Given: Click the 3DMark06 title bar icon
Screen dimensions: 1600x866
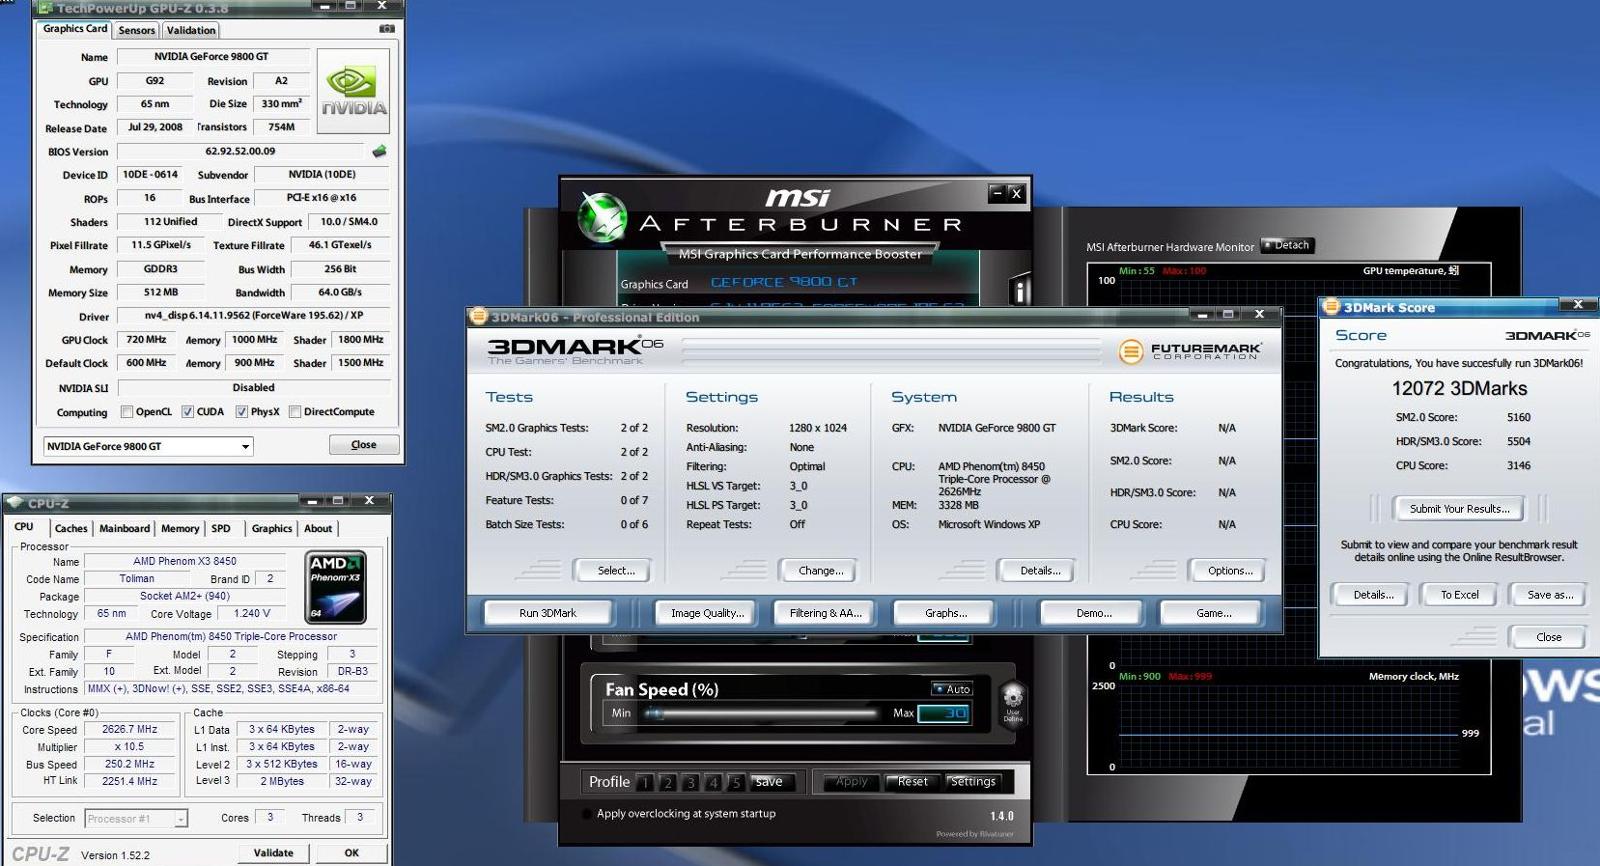Looking at the screenshot, I should 479,316.
